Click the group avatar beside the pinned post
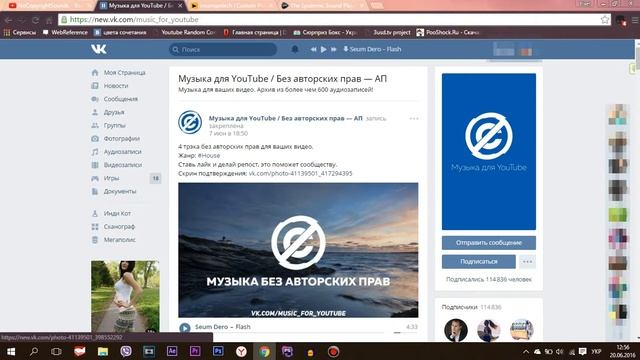This screenshot has width=640, height=360. [x=190, y=122]
